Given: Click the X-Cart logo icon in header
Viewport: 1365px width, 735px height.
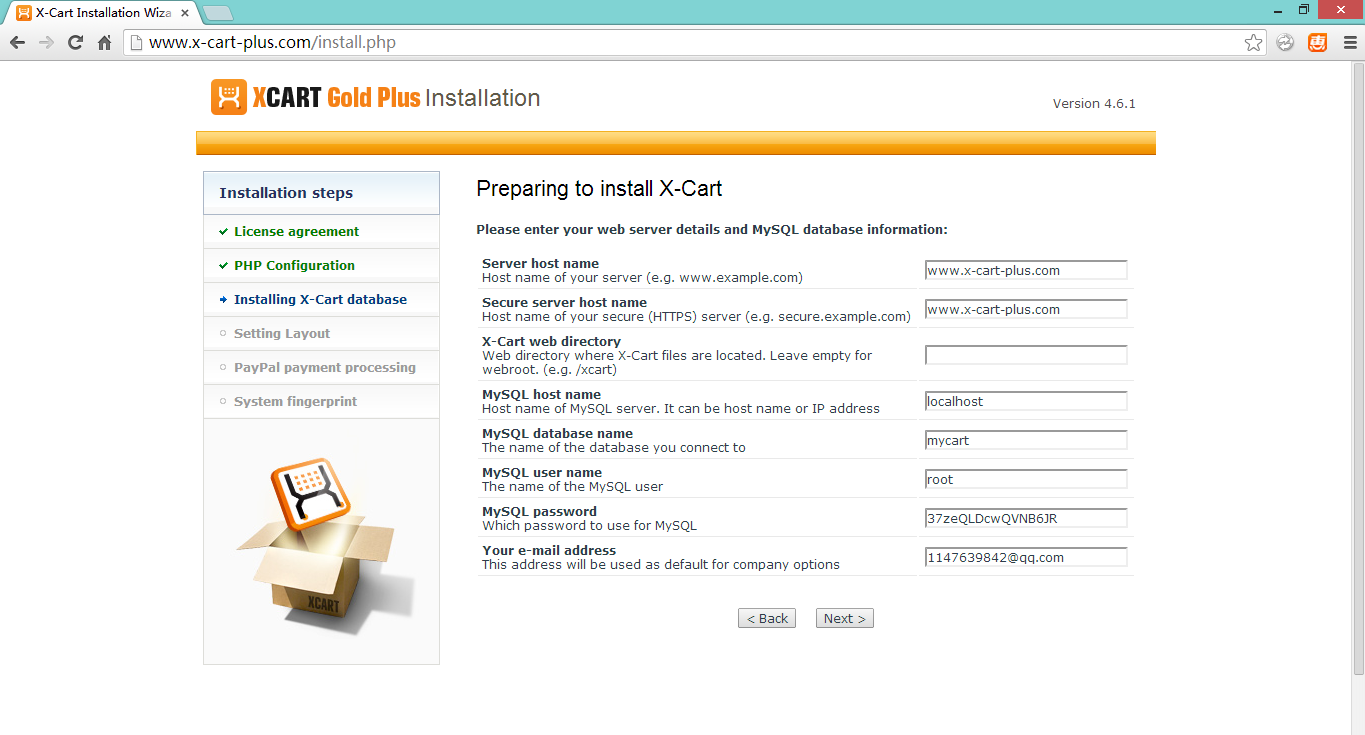Looking at the screenshot, I should point(229,97).
